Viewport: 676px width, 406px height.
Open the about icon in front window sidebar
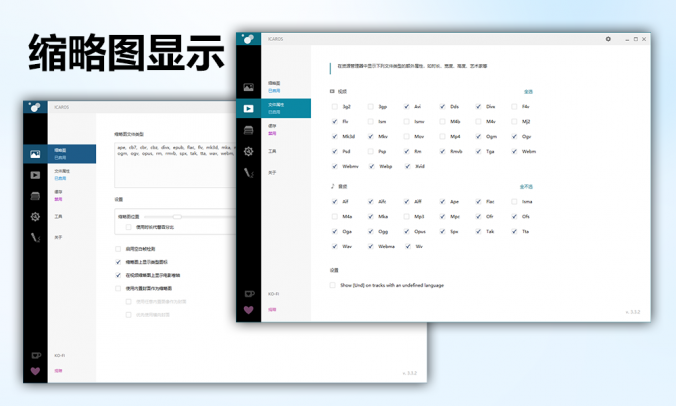[x=248, y=173]
